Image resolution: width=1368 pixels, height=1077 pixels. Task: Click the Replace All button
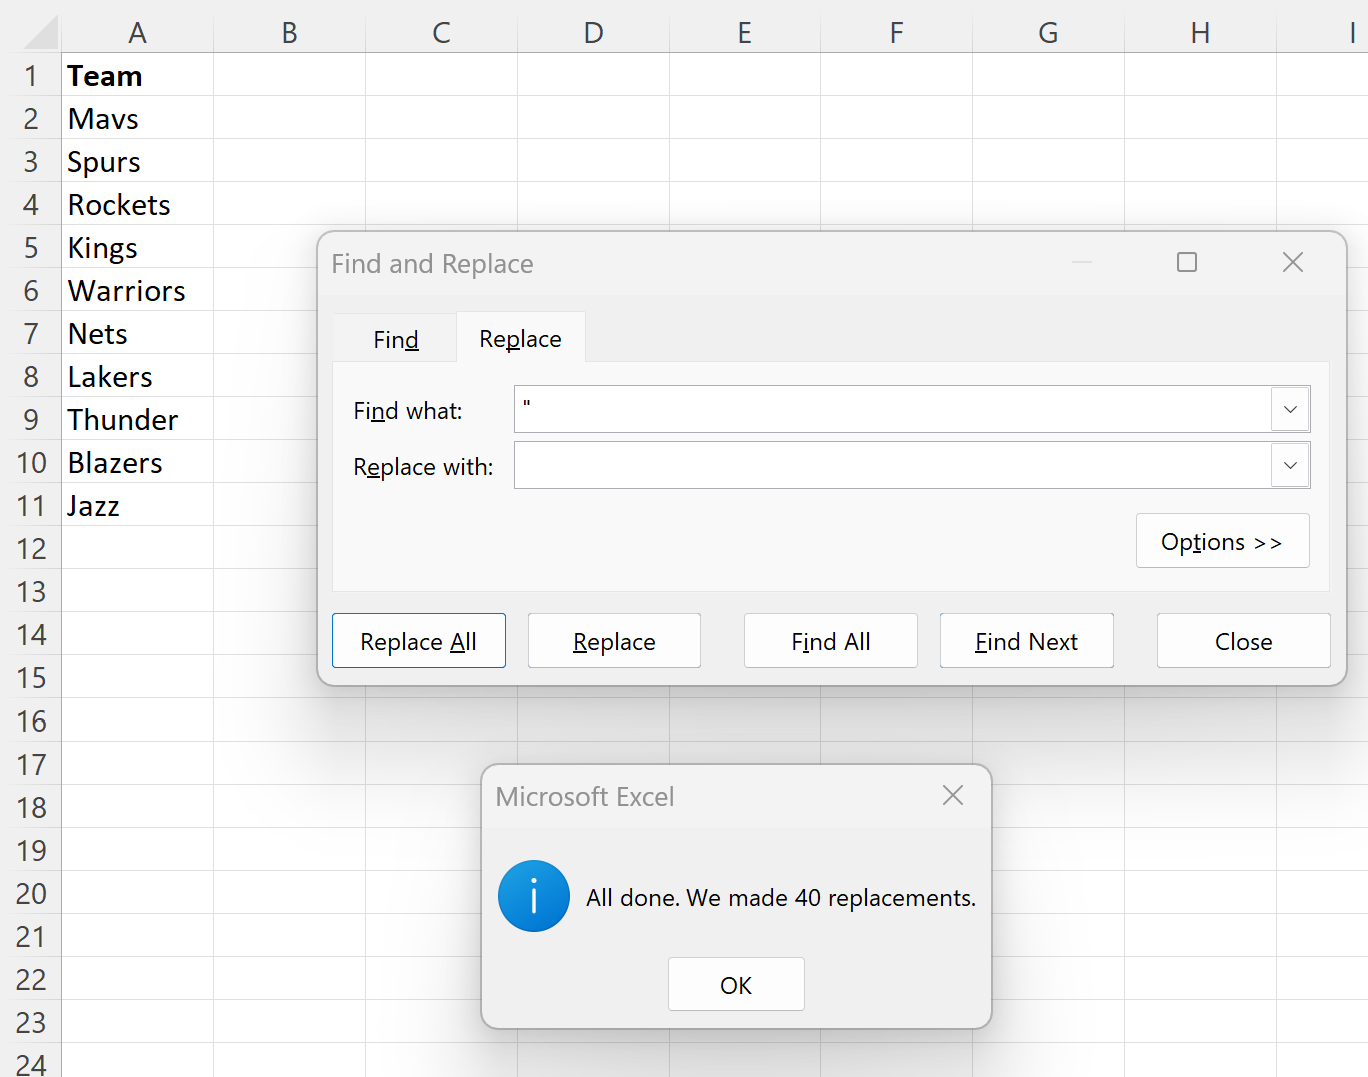418,641
